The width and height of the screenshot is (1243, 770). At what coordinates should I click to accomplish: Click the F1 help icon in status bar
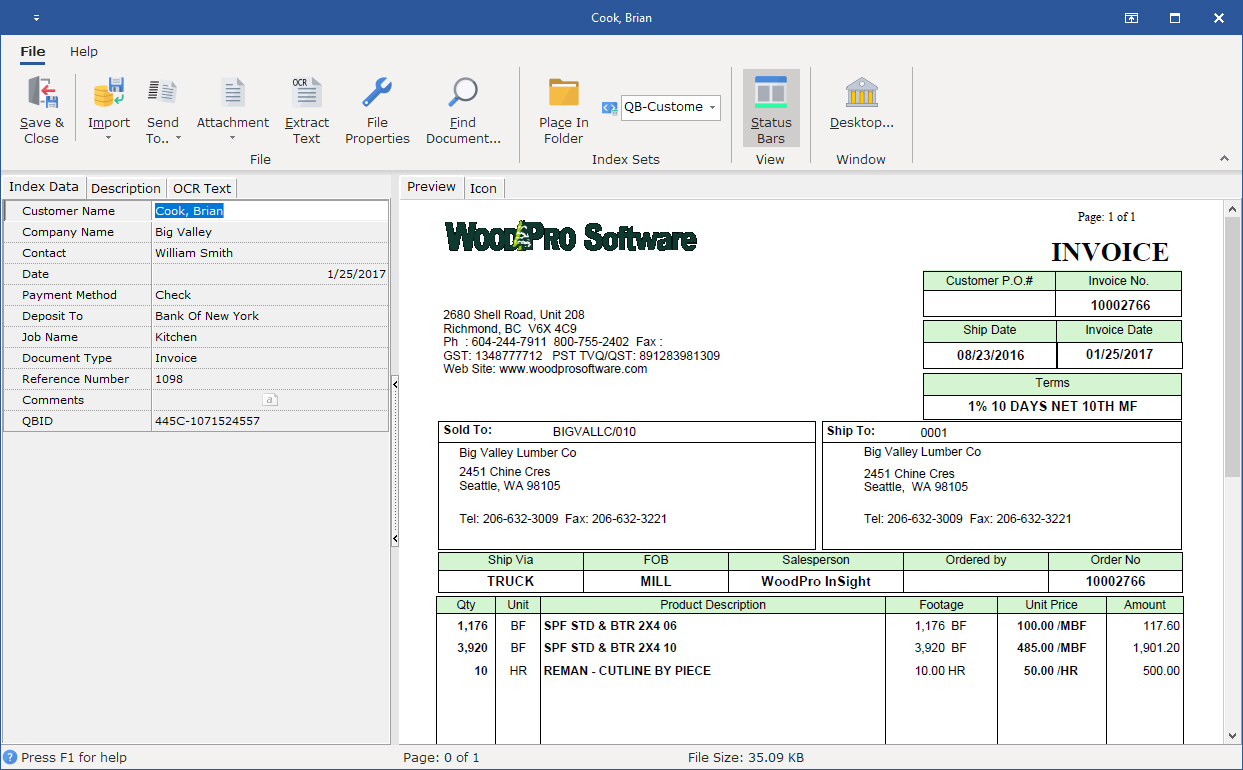(10, 757)
